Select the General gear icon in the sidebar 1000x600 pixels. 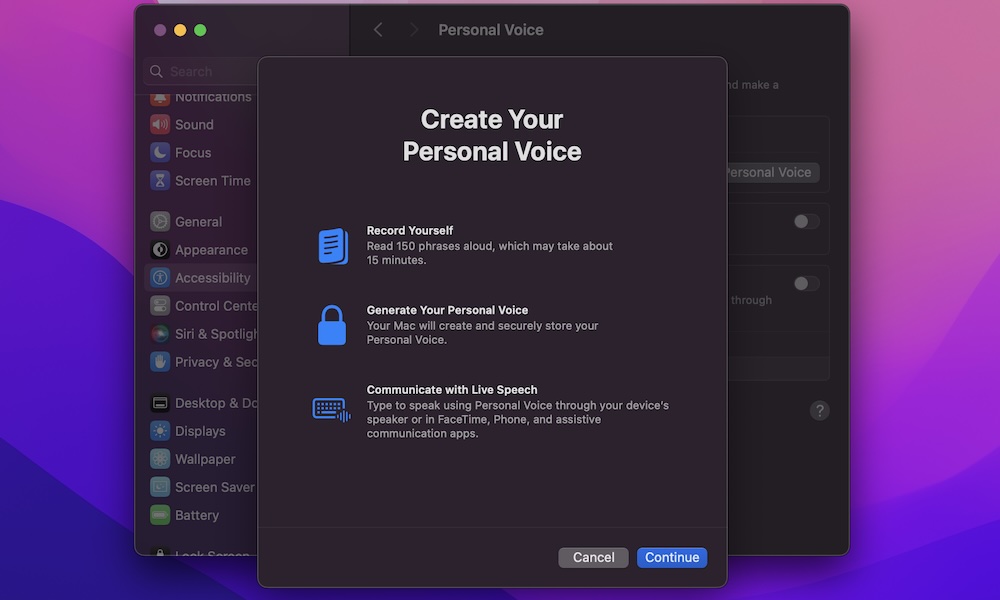160,221
